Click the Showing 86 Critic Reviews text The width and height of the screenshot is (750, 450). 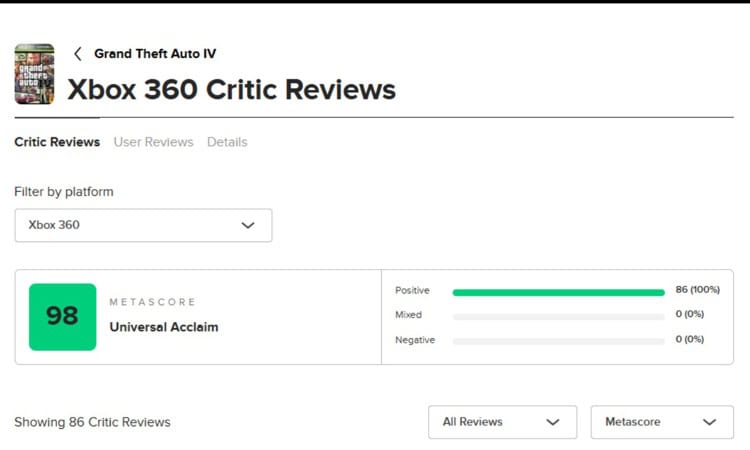pyautogui.click(x=92, y=422)
